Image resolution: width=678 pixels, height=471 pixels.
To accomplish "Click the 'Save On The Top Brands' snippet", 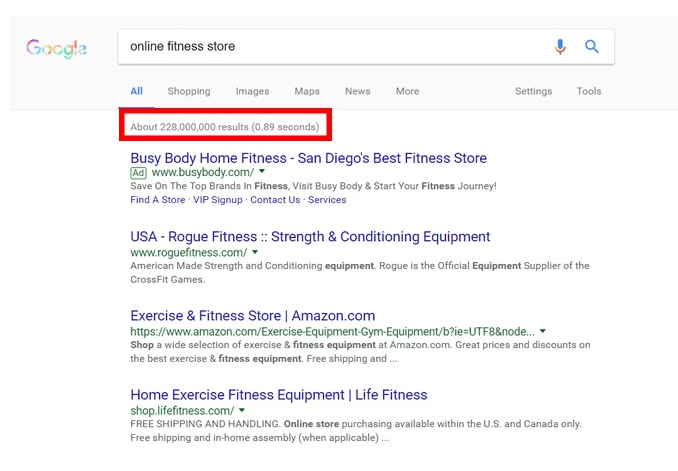I will point(313,186).
